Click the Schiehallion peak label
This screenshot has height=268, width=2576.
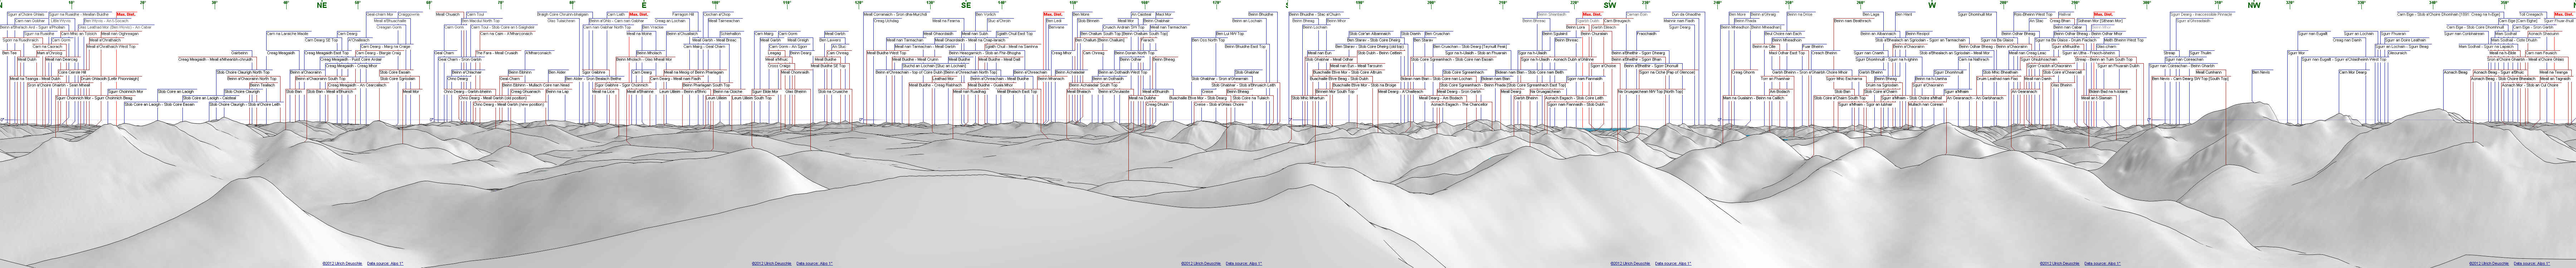(730, 34)
